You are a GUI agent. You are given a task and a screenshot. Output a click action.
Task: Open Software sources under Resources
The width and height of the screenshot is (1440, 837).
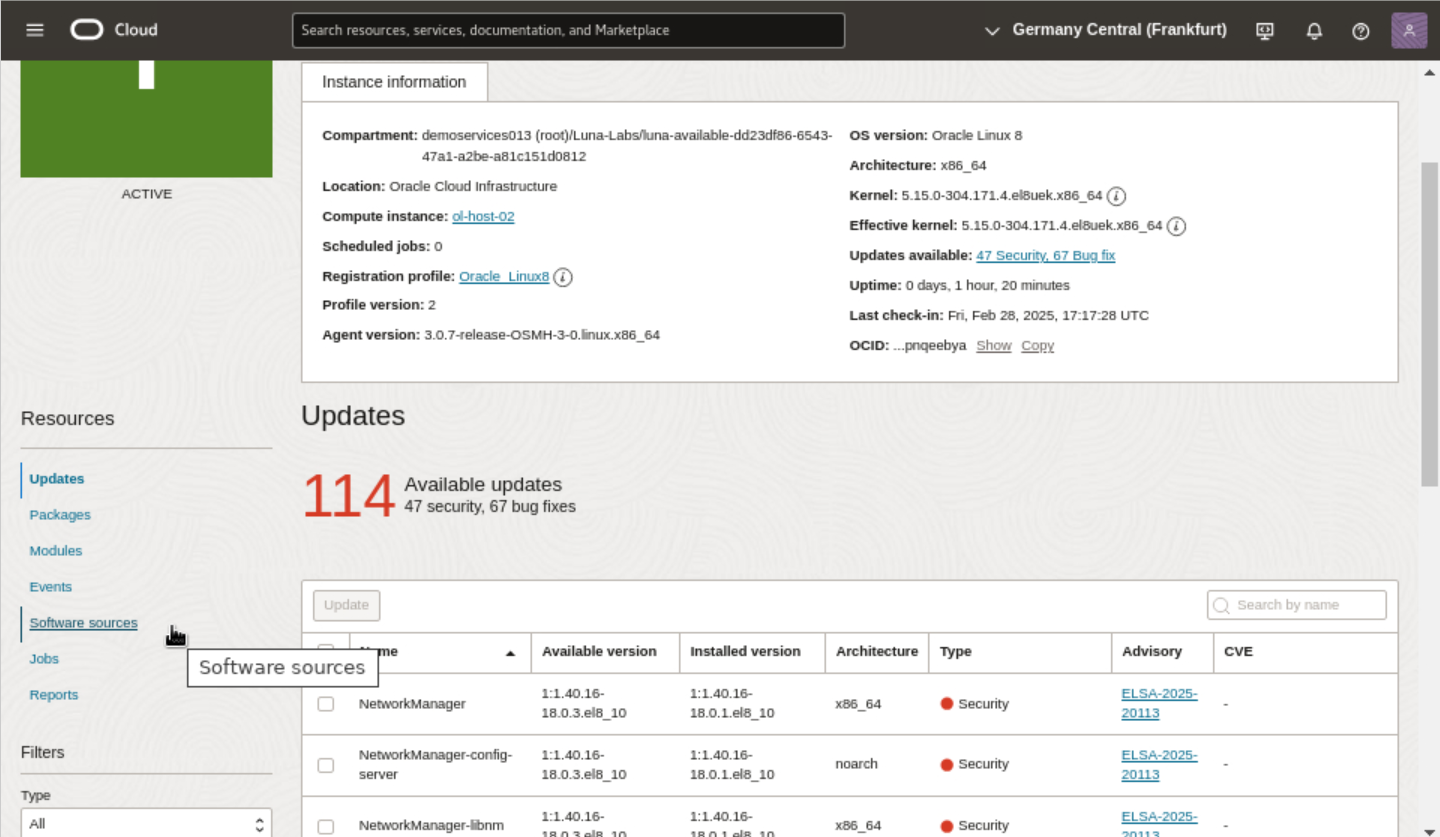[84, 623]
